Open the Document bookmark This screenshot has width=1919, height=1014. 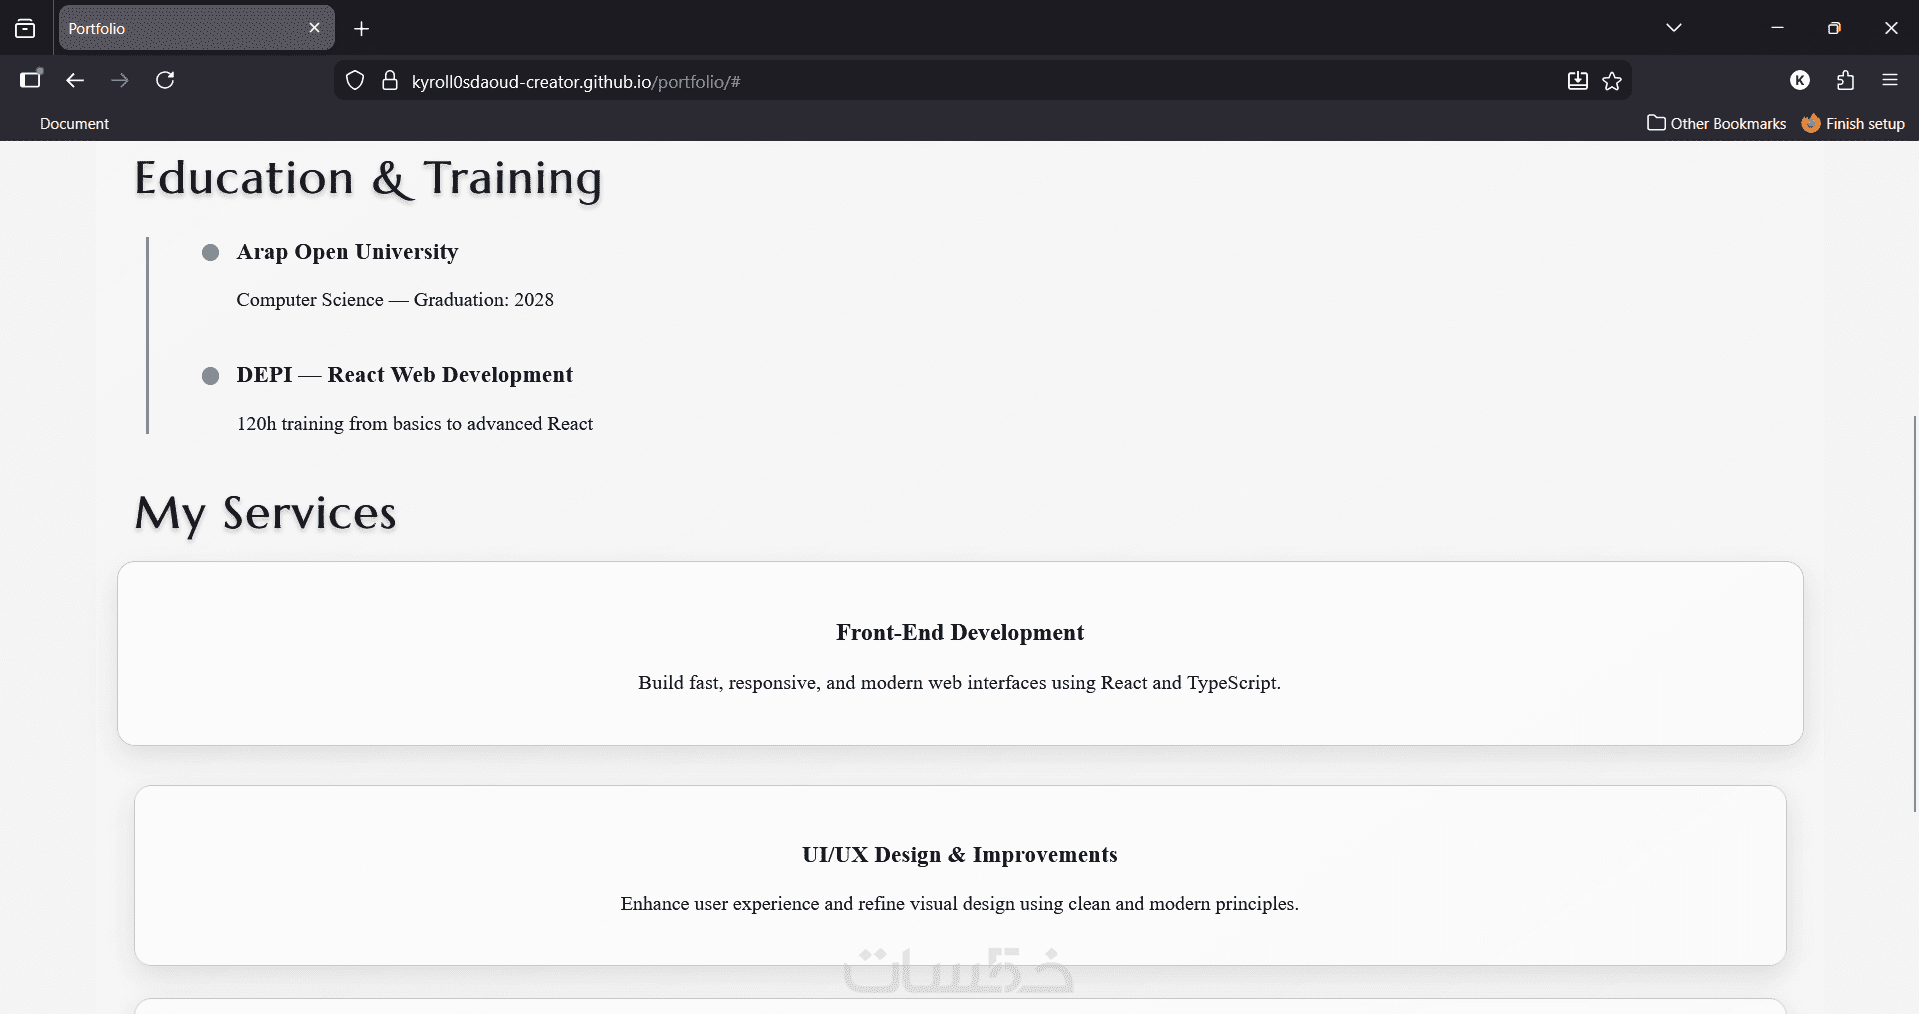tap(74, 124)
